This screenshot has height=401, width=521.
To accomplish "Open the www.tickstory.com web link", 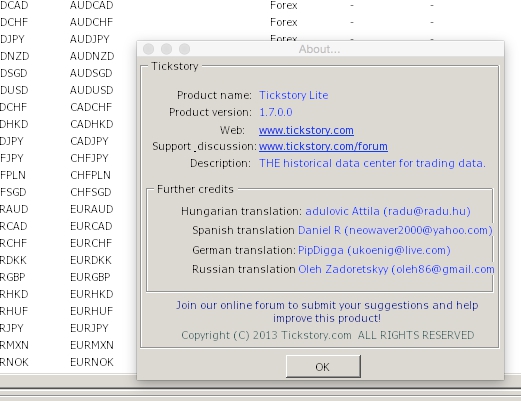I will click(306, 130).
